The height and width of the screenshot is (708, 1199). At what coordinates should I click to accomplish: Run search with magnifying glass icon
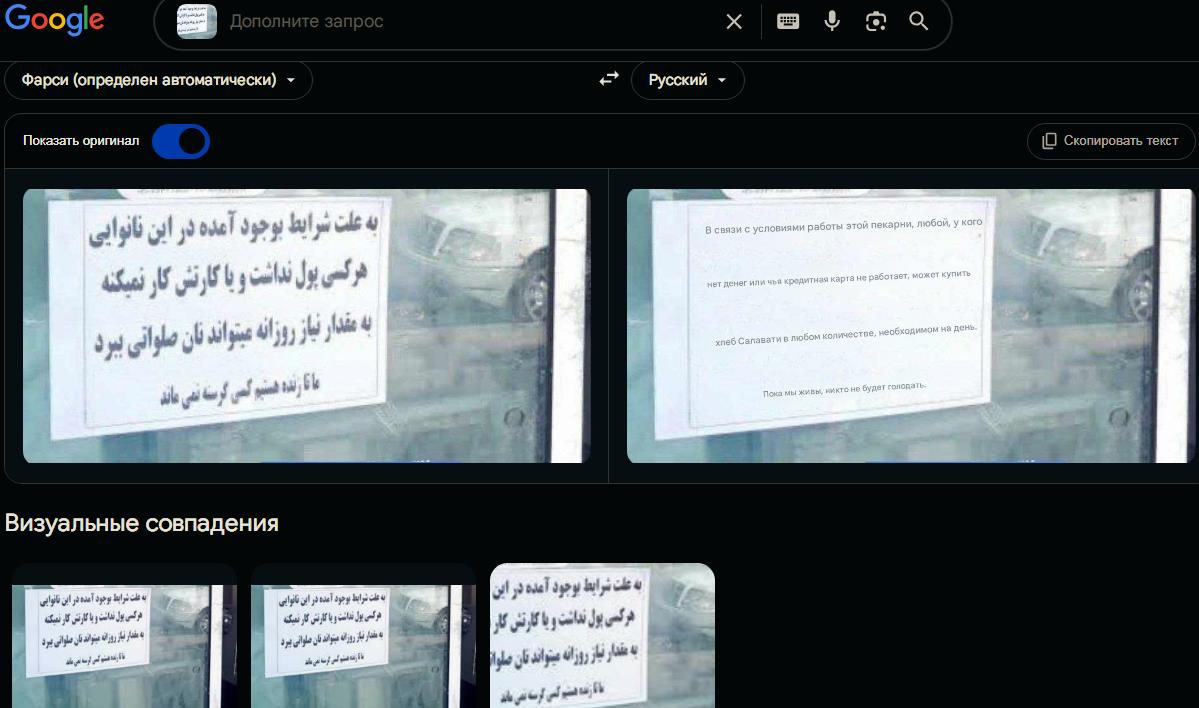(918, 21)
